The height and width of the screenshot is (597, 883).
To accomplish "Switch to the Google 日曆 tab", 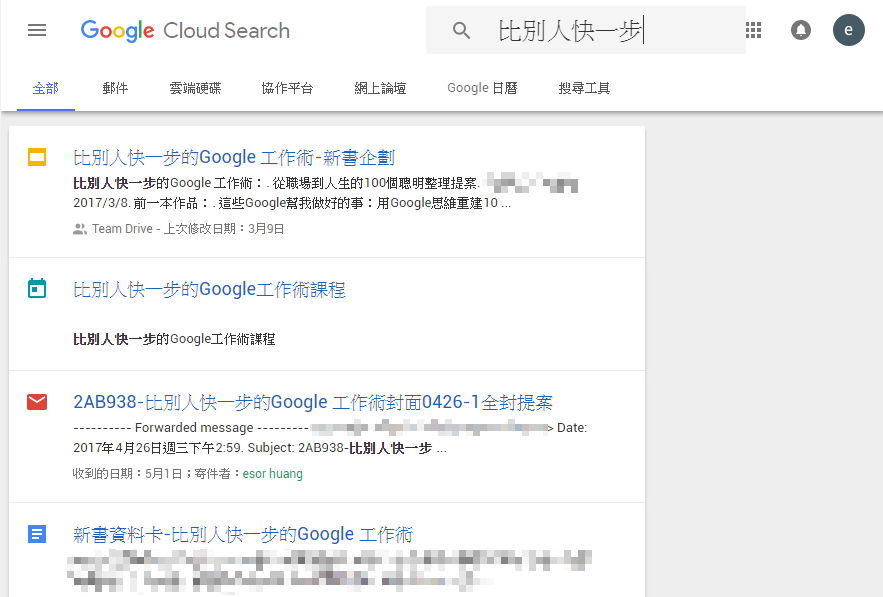I will pyautogui.click(x=482, y=88).
